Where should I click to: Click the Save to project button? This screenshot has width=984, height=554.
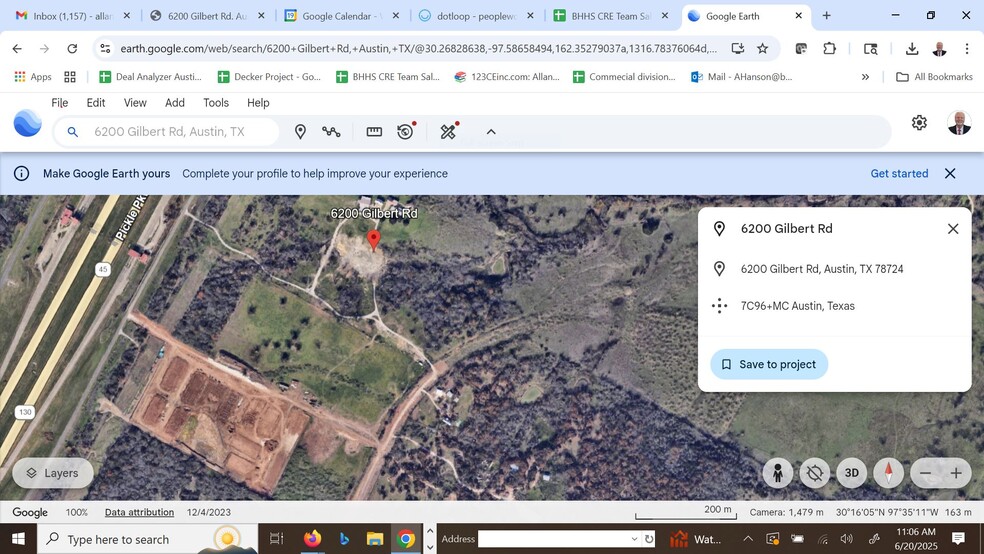(x=769, y=364)
